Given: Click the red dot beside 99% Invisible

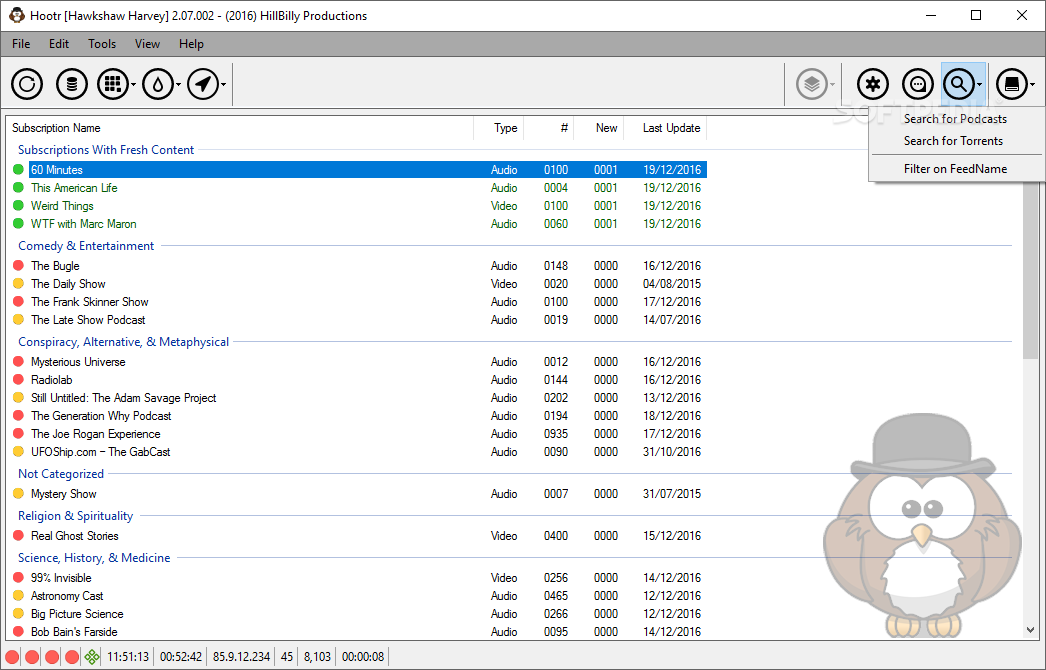Looking at the screenshot, I should coord(19,578).
